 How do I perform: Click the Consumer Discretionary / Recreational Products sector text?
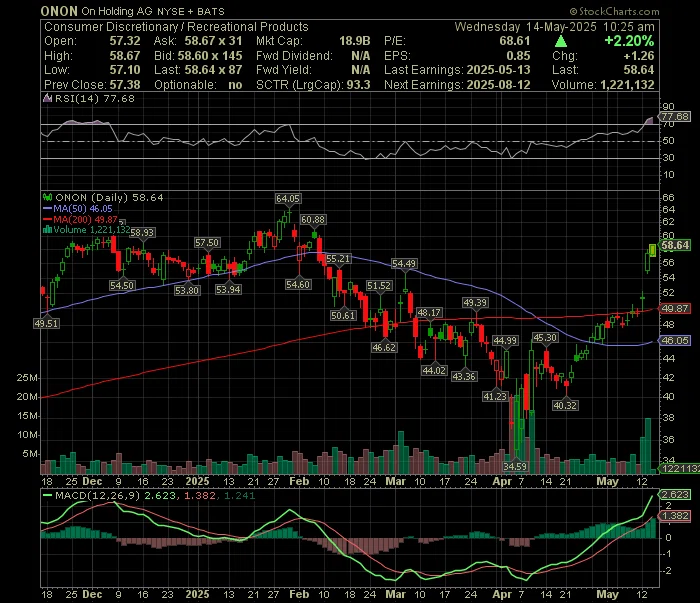[x=176, y=27]
